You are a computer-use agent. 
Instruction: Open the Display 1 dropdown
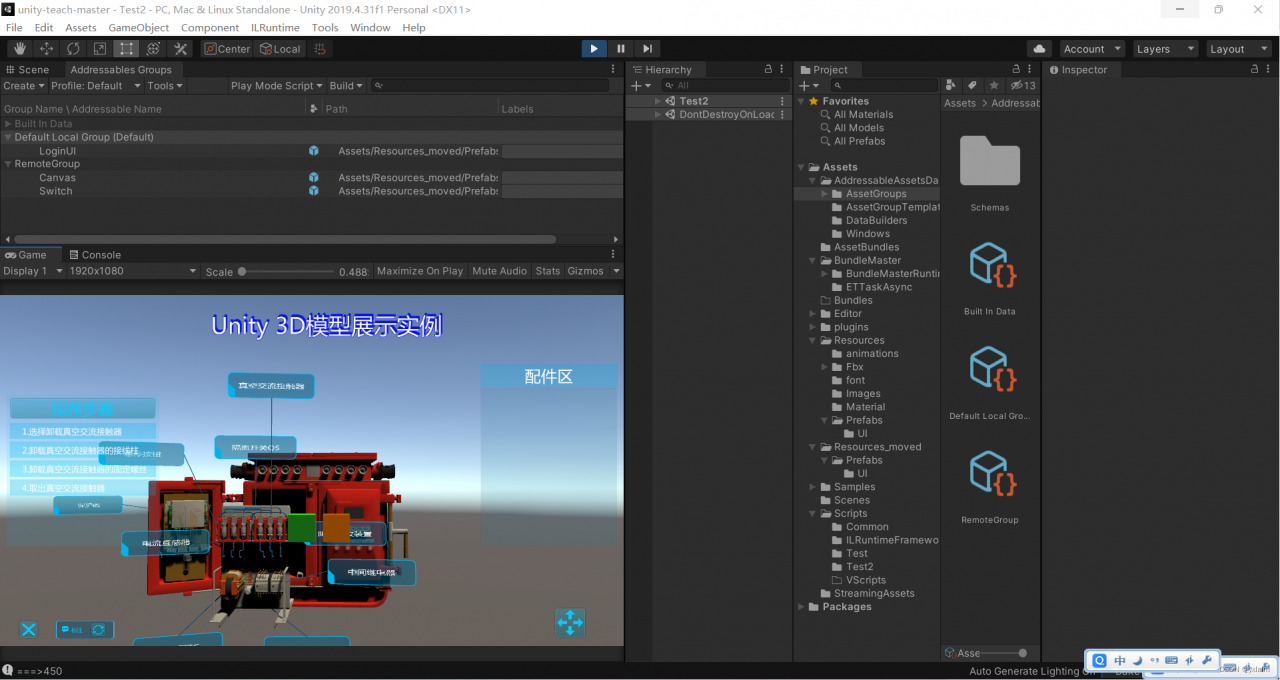pos(32,271)
